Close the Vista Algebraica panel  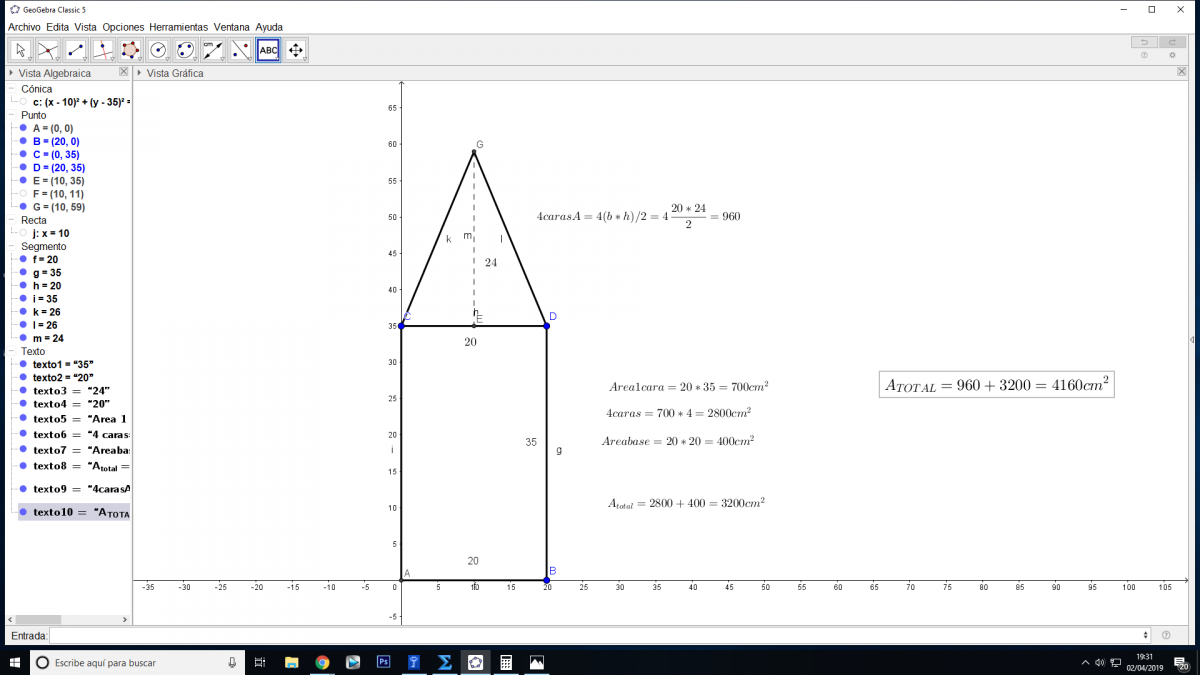click(x=124, y=72)
